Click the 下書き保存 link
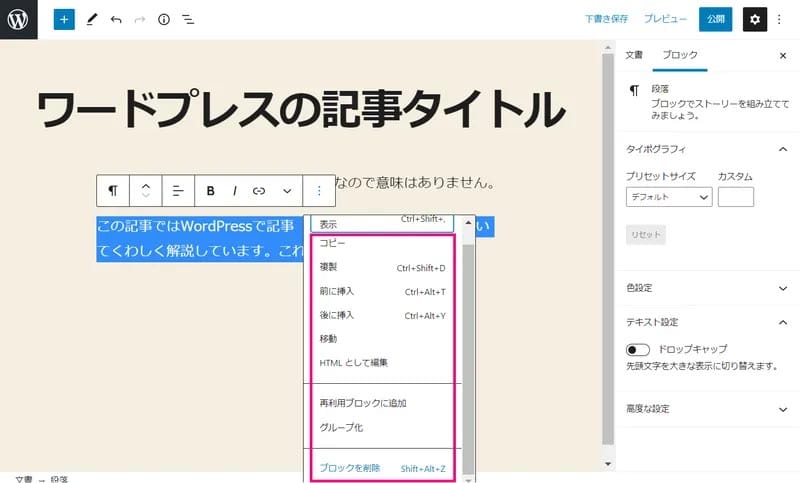The image size is (800, 483). [x=606, y=19]
